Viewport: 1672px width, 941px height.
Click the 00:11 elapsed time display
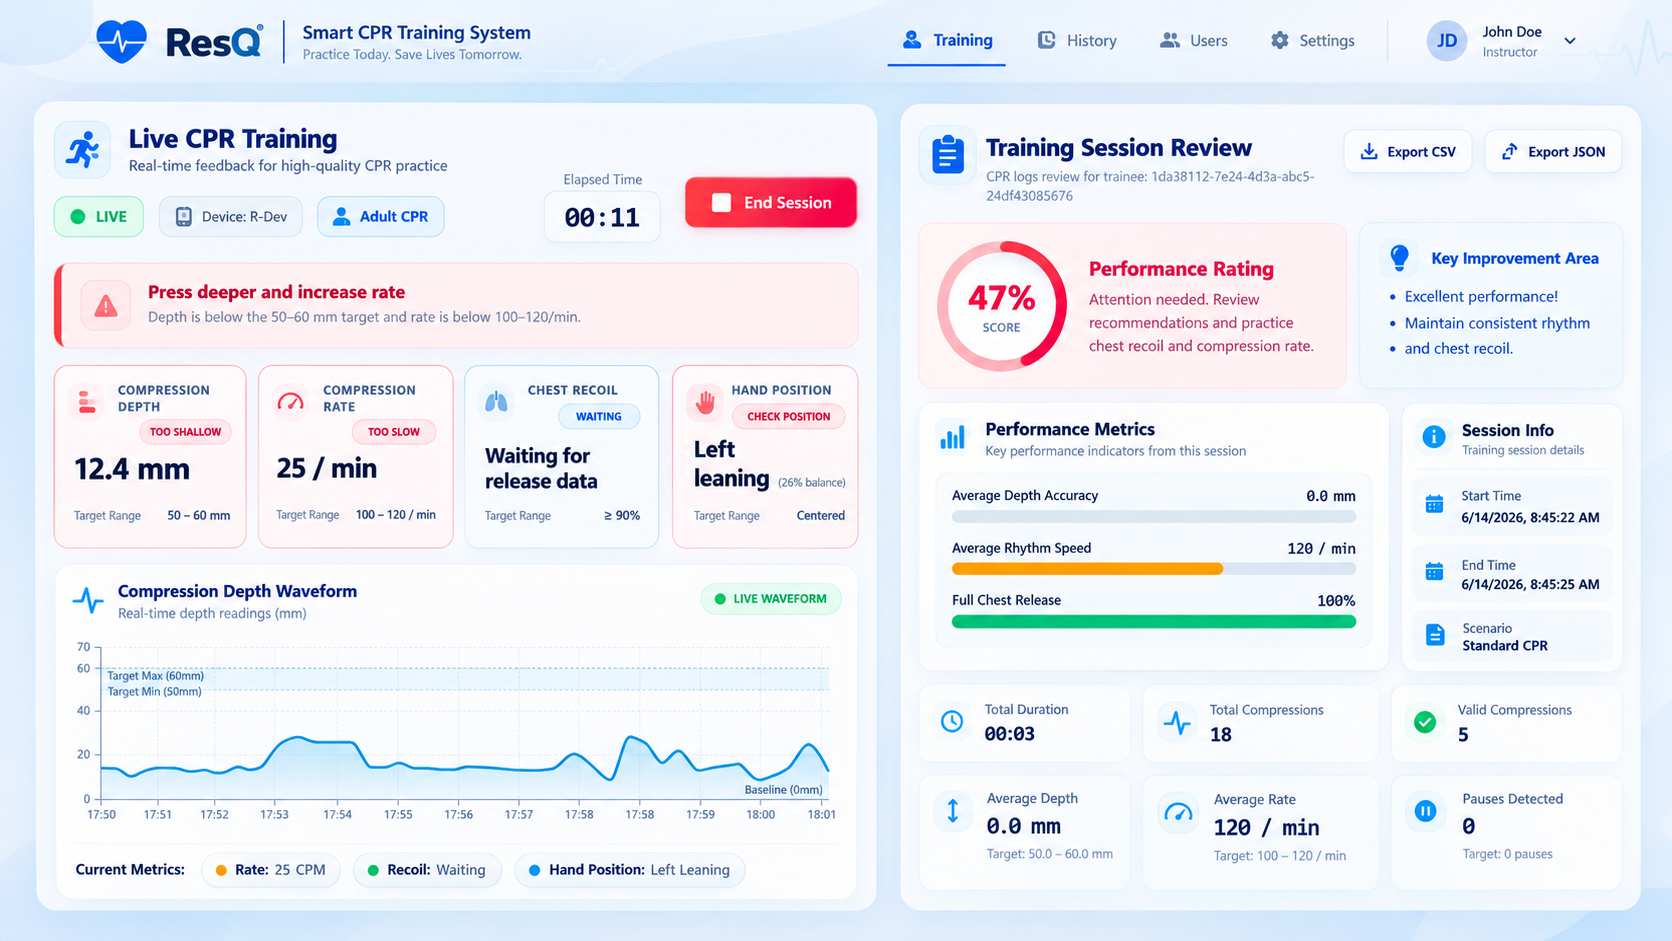point(602,217)
